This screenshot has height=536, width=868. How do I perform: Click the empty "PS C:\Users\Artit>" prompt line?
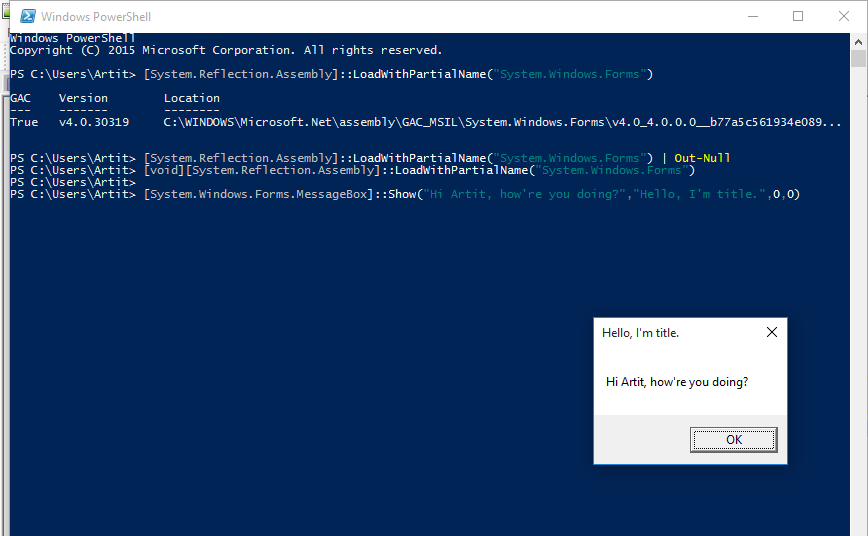tap(73, 182)
